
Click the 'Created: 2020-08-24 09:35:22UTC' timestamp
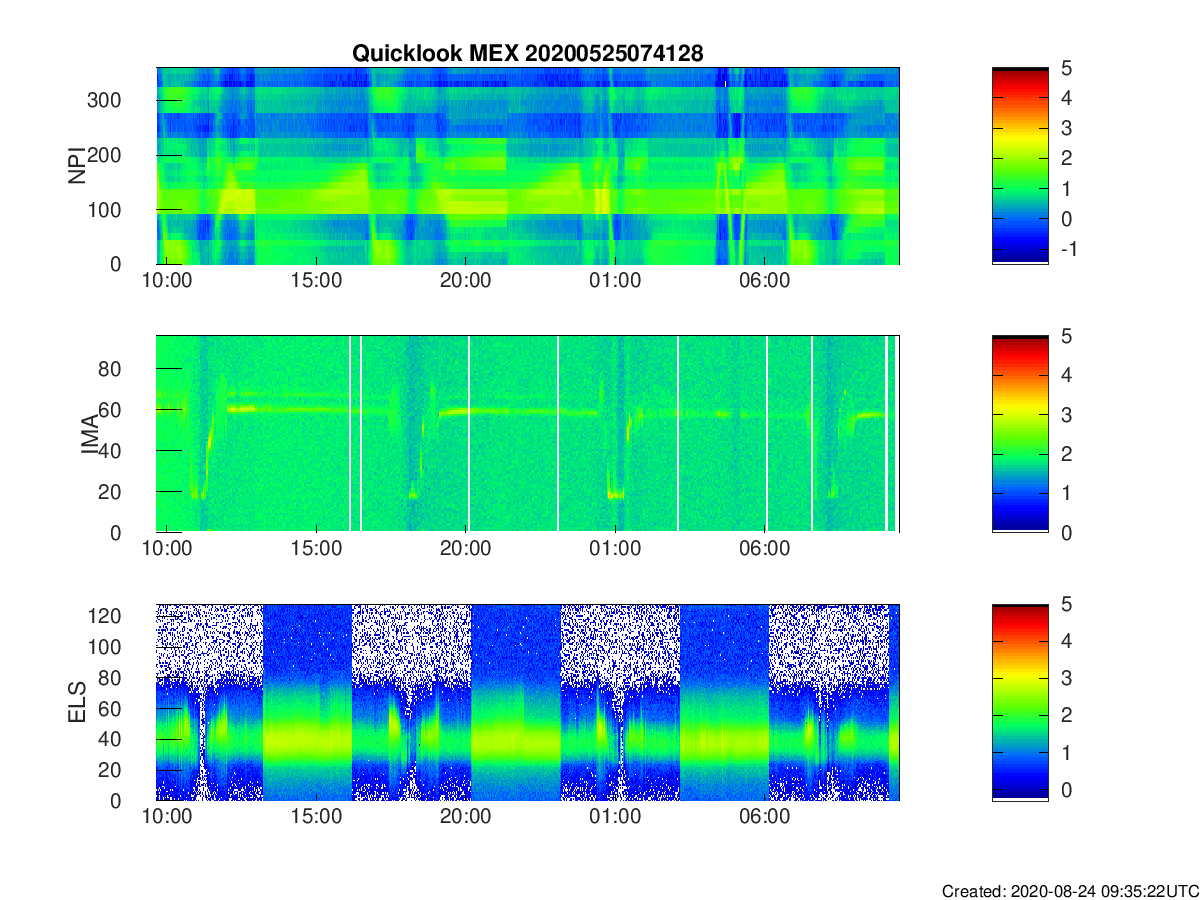coord(1069,891)
